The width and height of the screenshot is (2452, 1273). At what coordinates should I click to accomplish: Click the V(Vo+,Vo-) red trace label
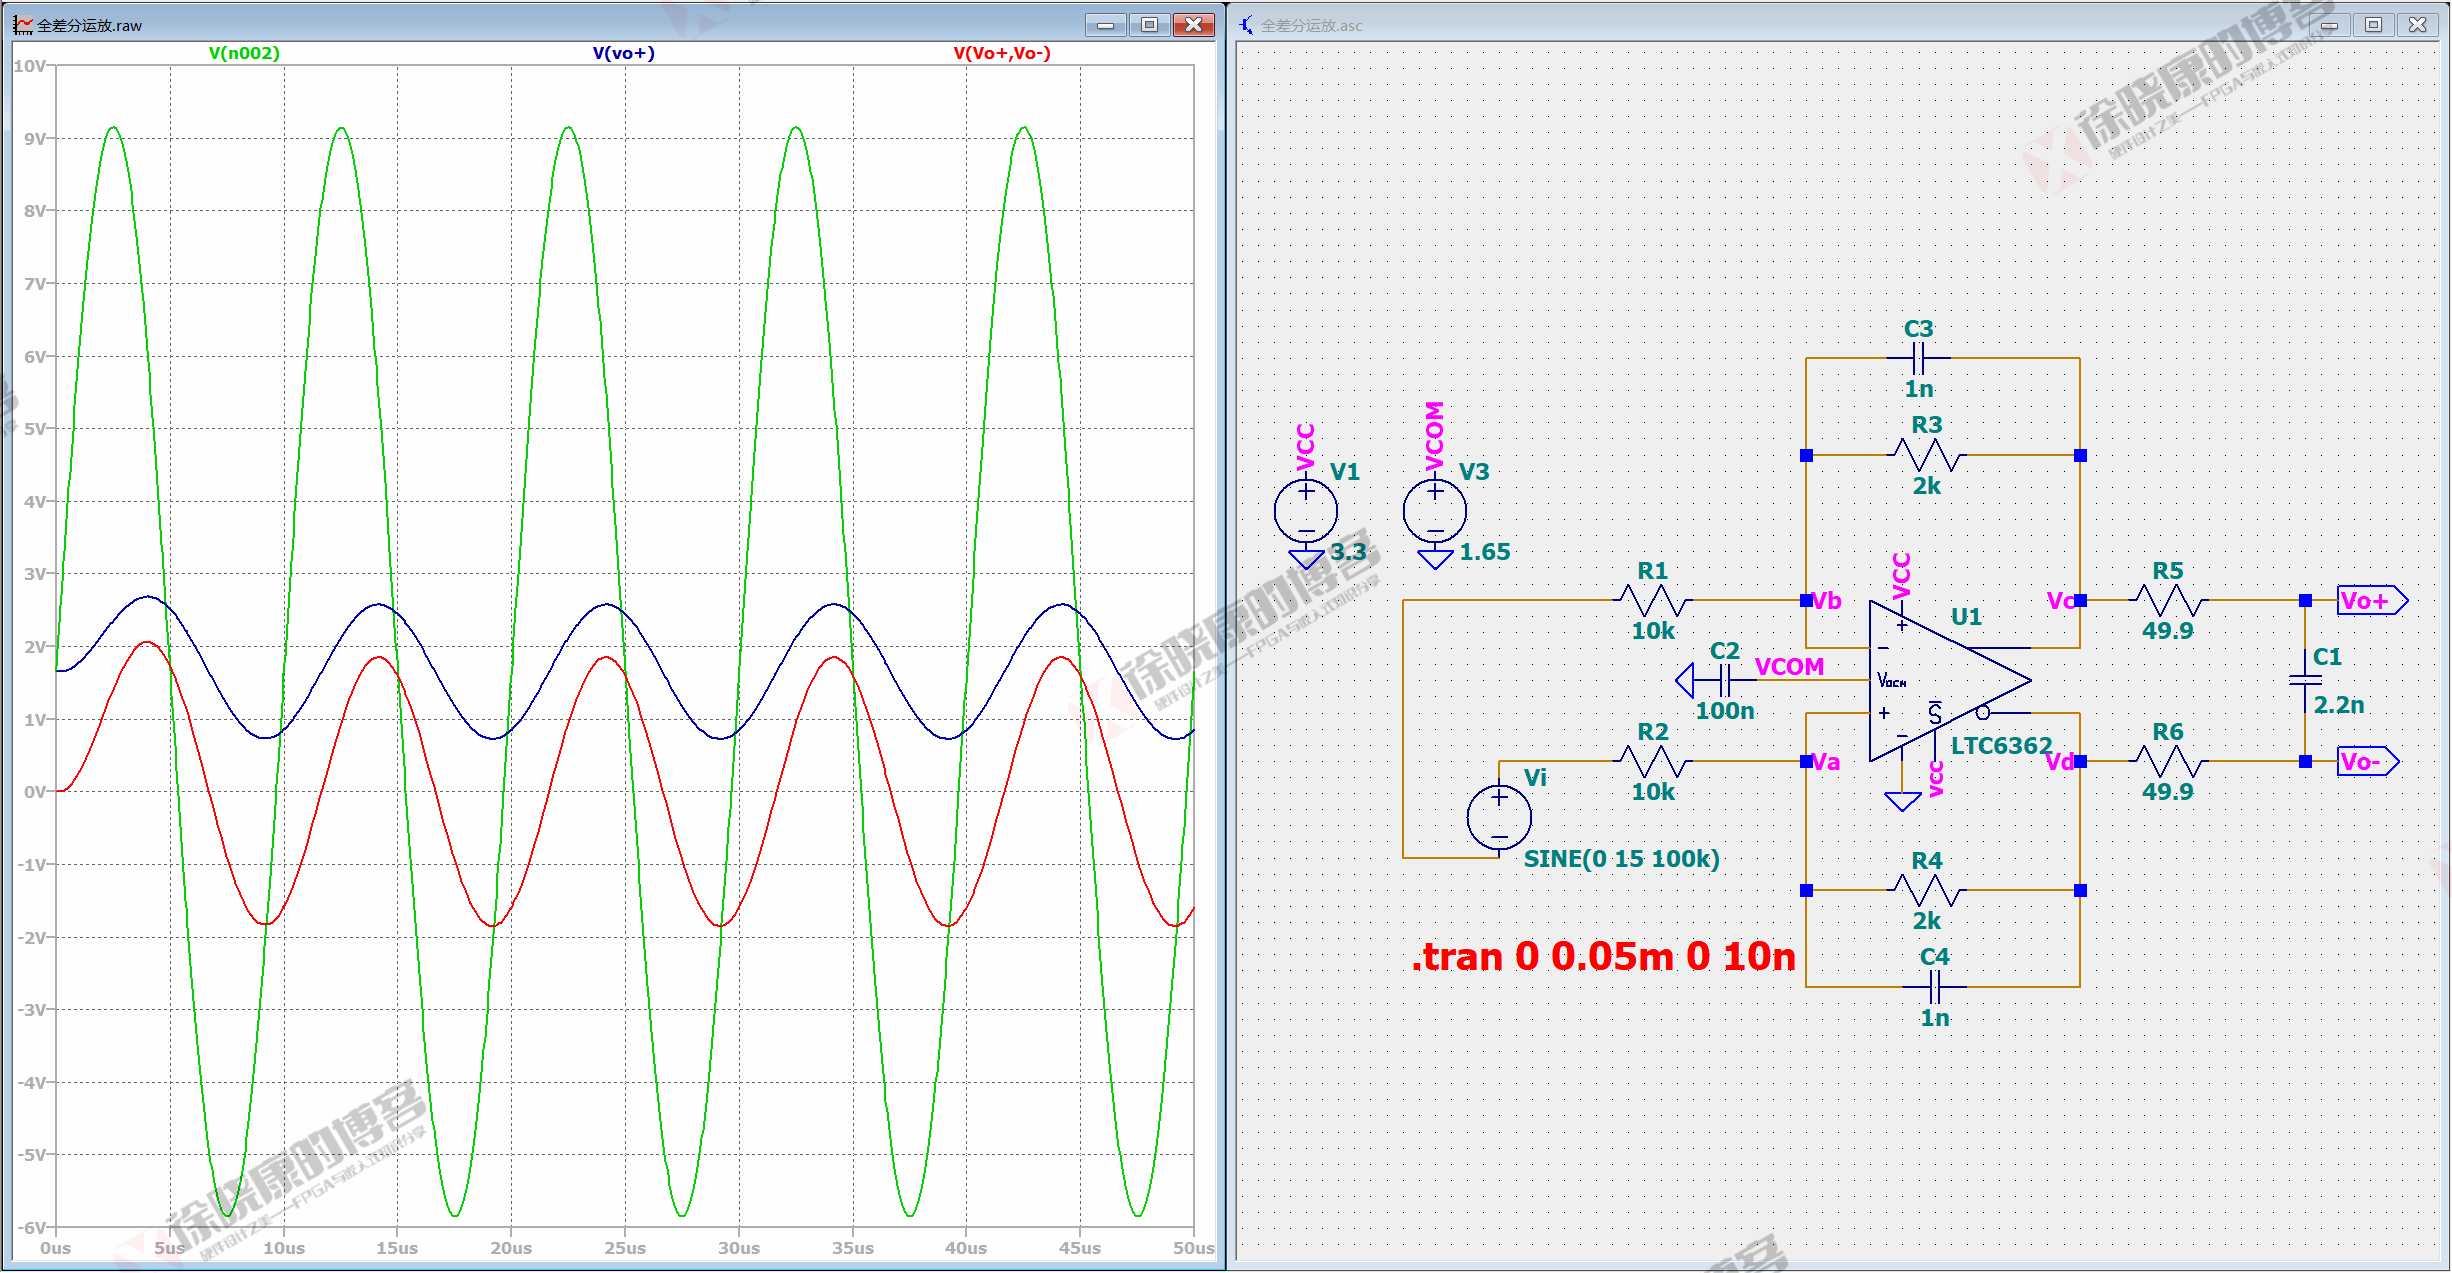point(1001,53)
